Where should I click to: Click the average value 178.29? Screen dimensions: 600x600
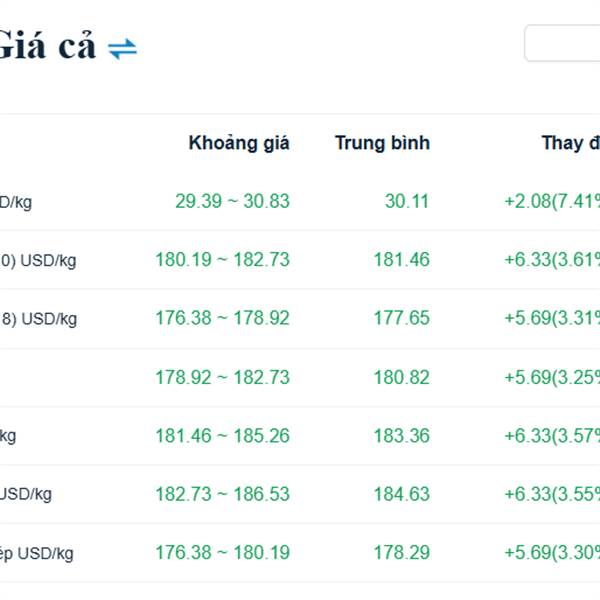tap(401, 552)
